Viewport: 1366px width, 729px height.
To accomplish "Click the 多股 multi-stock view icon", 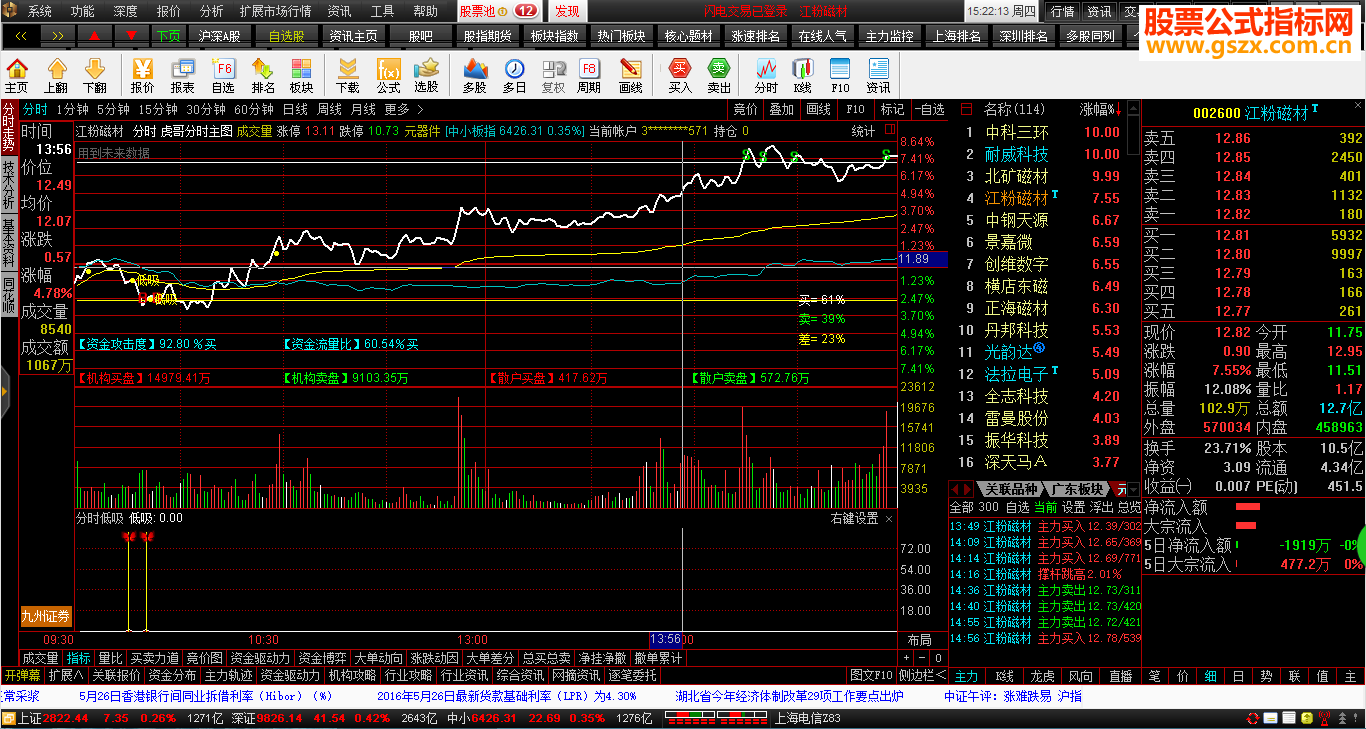I will coord(474,75).
